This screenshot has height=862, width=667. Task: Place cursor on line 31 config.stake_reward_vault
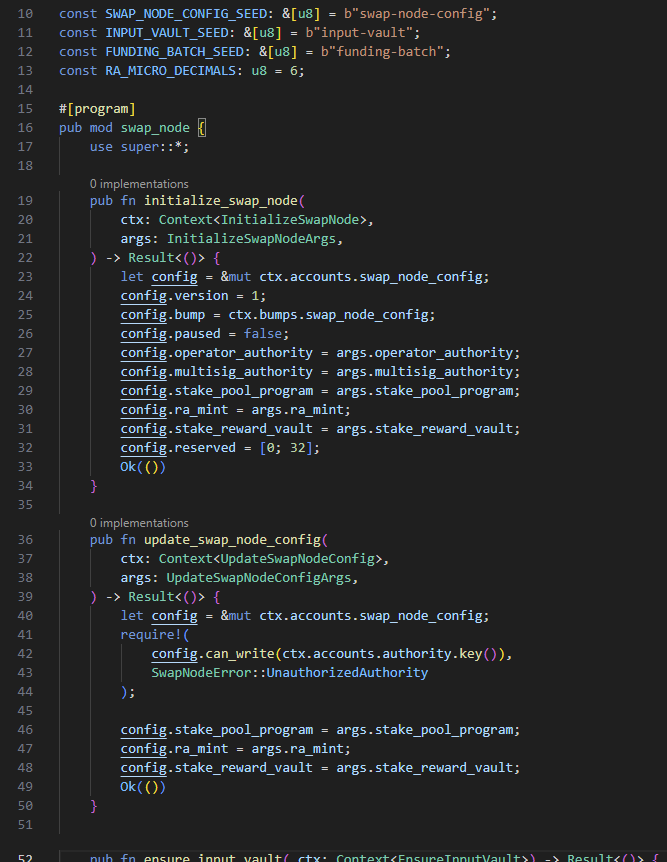coord(217,429)
